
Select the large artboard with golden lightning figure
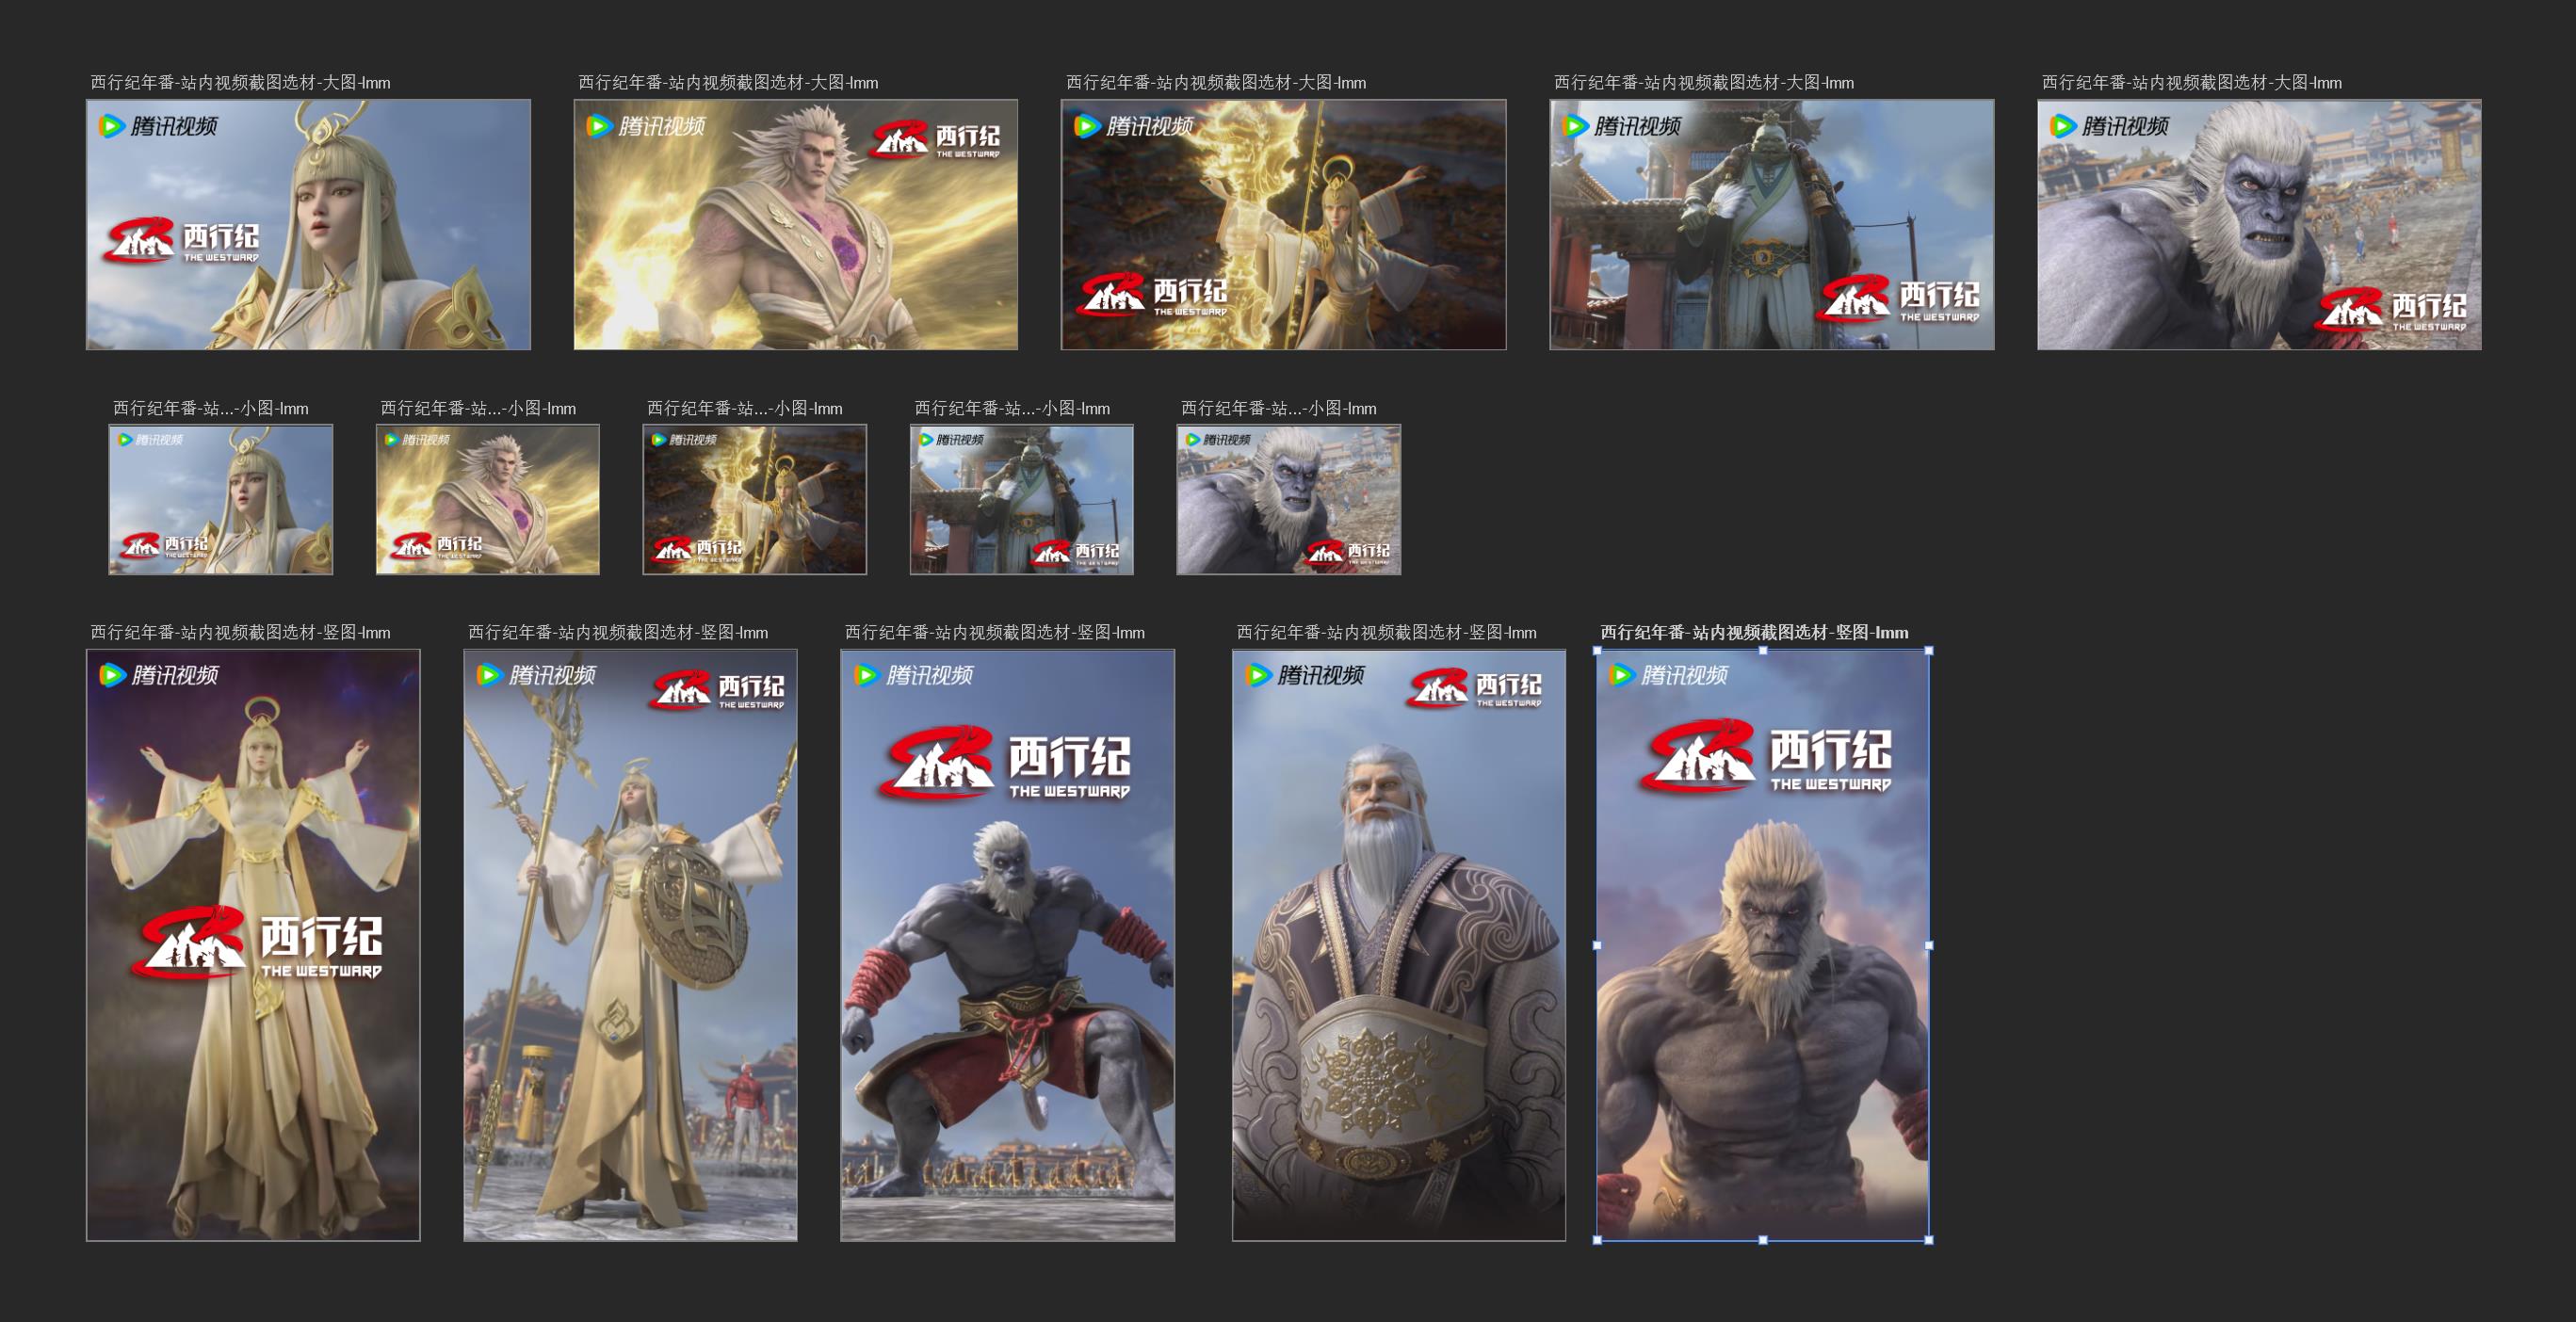(1283, 224)
